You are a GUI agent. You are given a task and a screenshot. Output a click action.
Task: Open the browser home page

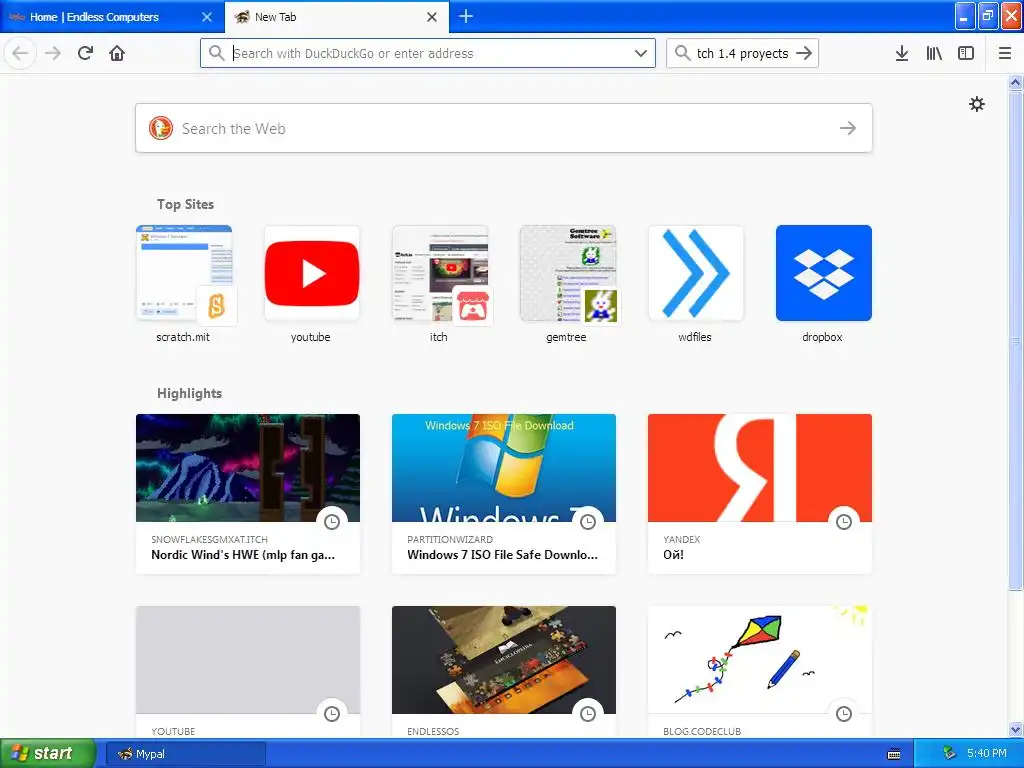pyautogui.click(x=117, y=53)
